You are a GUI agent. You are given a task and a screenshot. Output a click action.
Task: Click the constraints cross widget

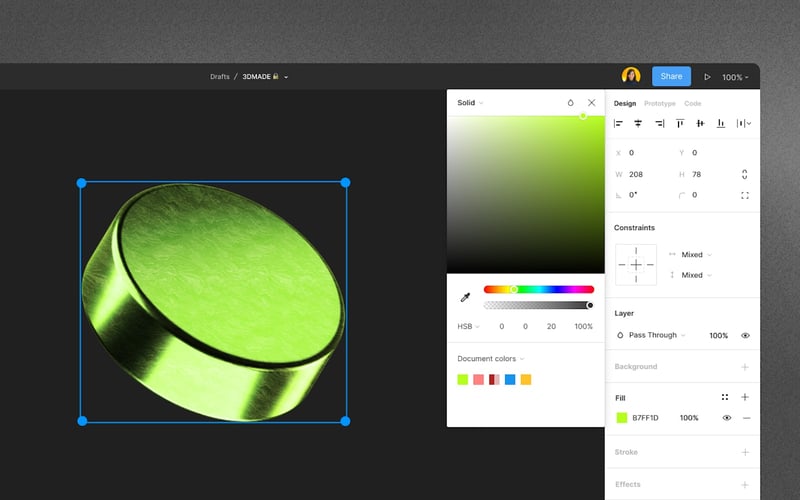[636, 264]
